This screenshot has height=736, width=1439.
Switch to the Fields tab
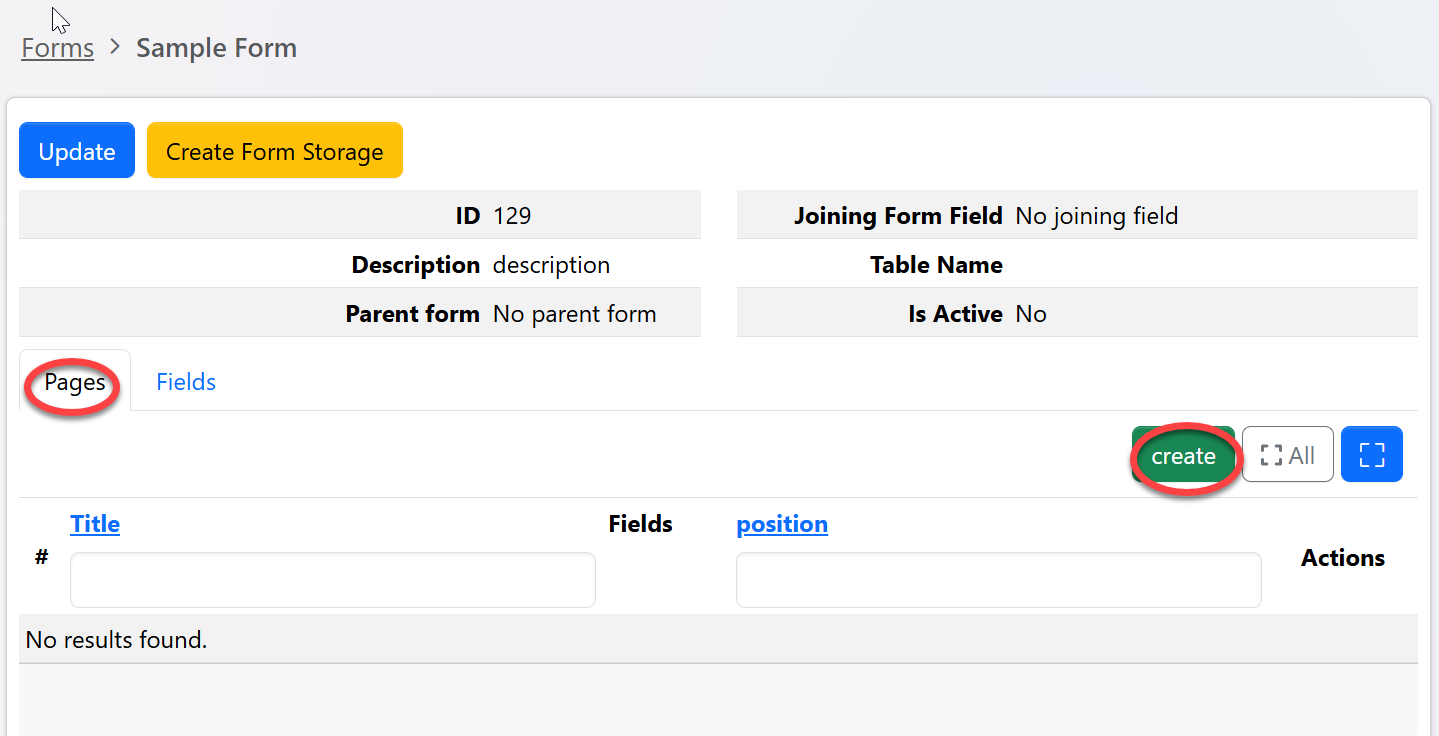point(186,382)
